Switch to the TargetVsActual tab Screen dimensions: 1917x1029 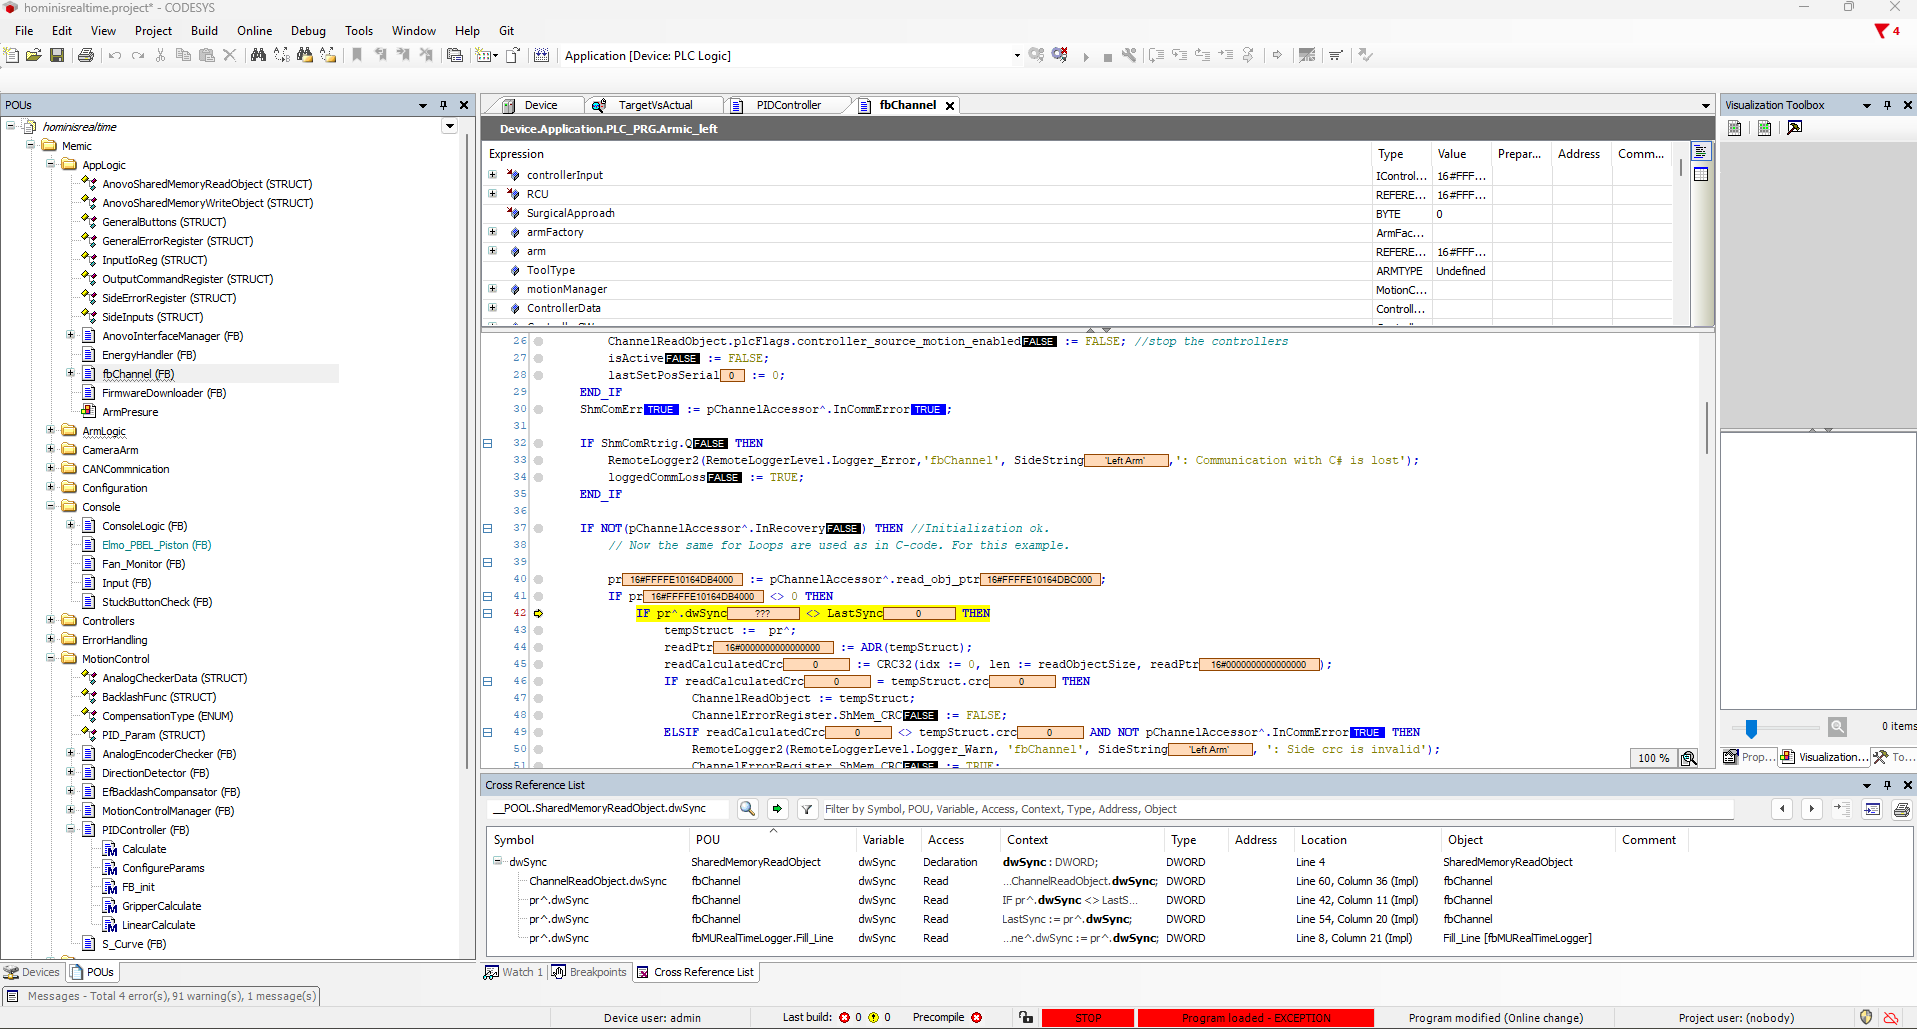tap(655, 105)
